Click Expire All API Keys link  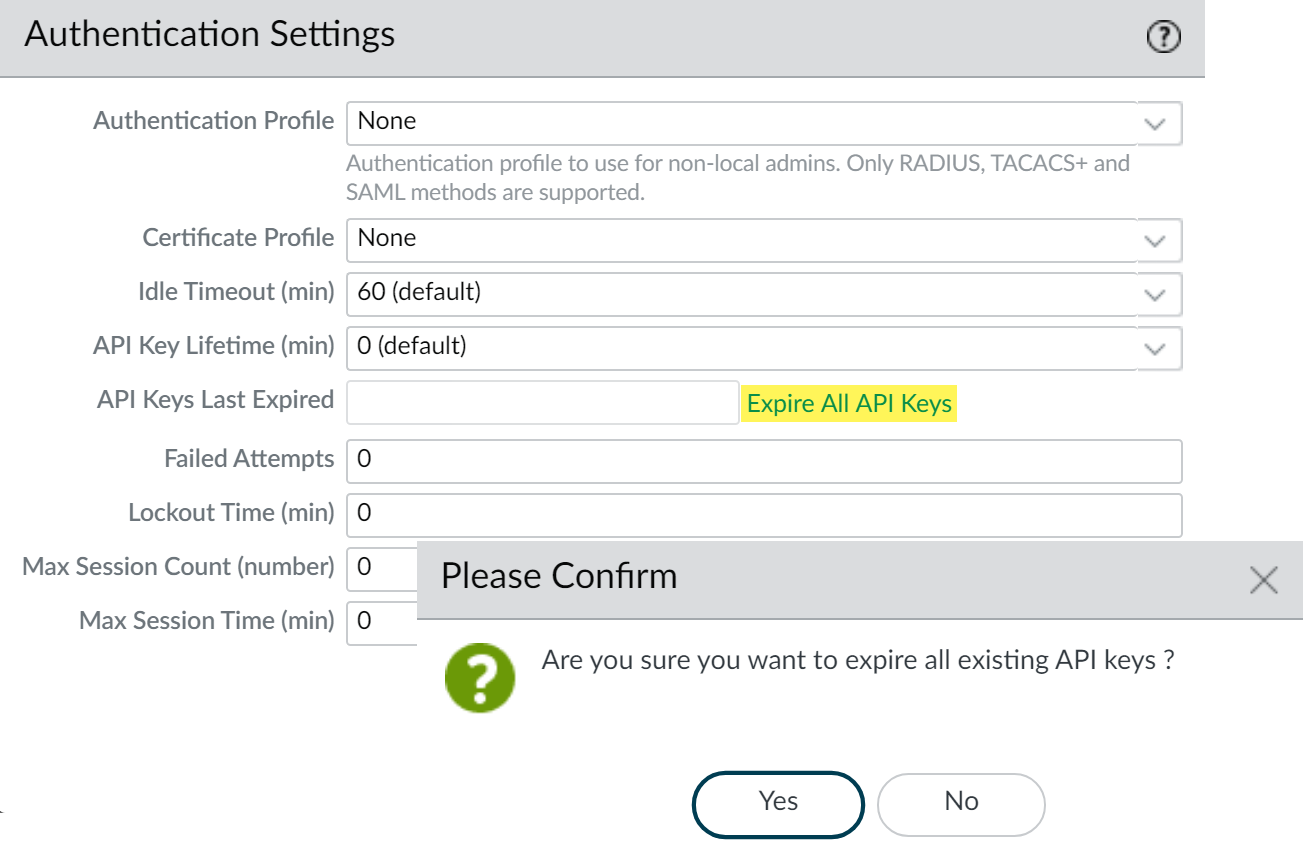point(849,404)
